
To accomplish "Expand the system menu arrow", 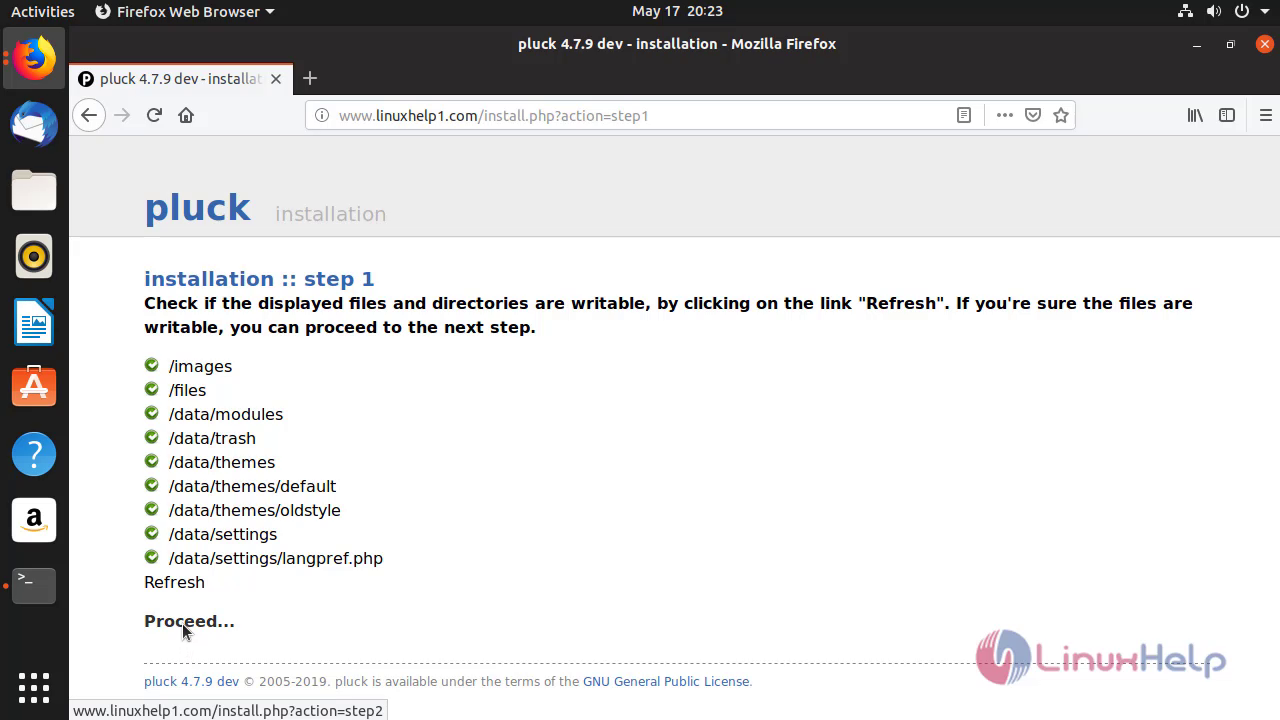I will 1263,12.
